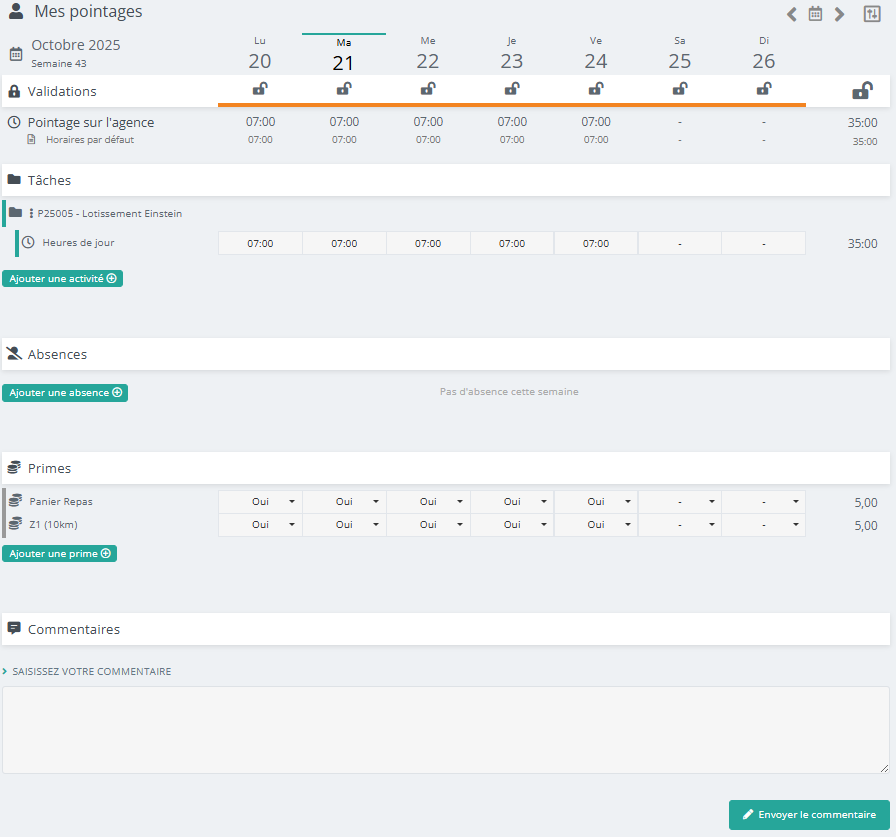896x837 pixels.
Task: Open Panier Repas dropdown for Sunday
Action: (764, 502)
